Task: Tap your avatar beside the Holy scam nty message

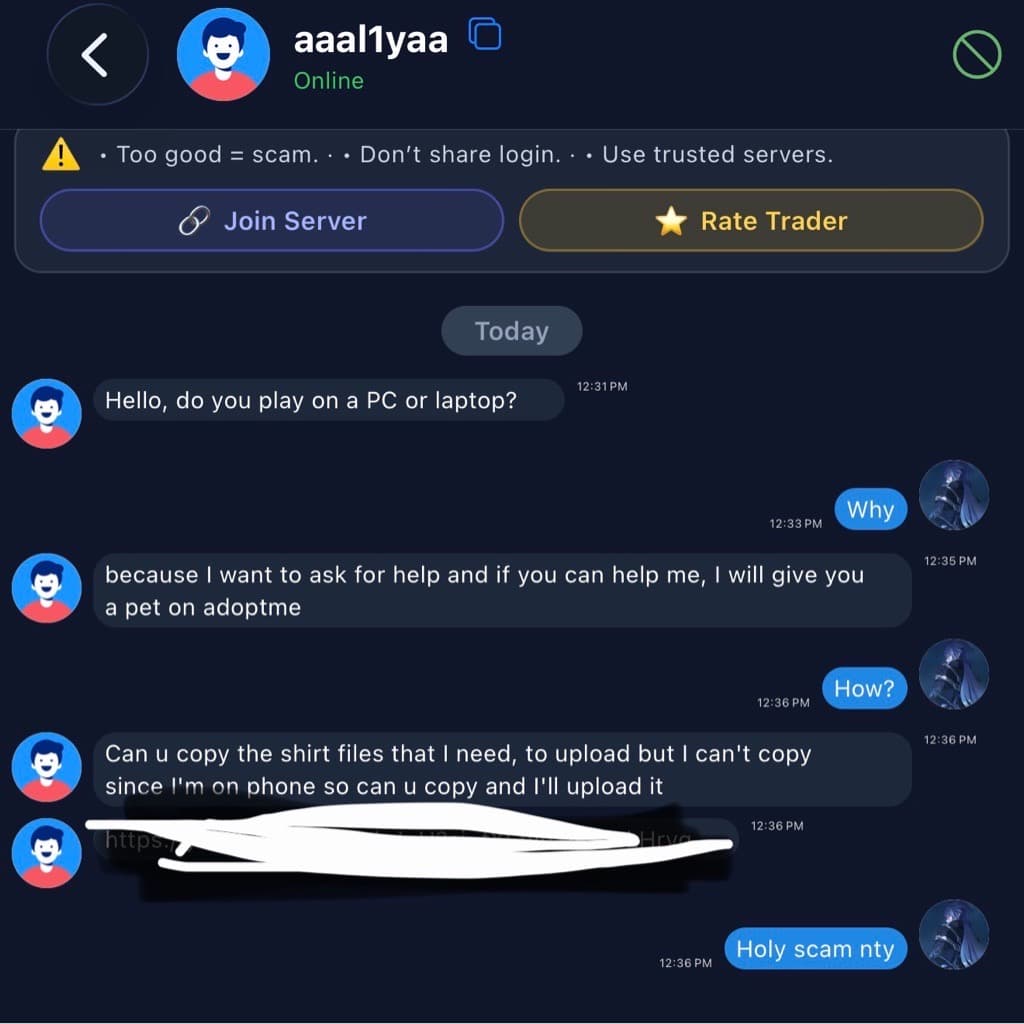Action: [x=953, y=935]
